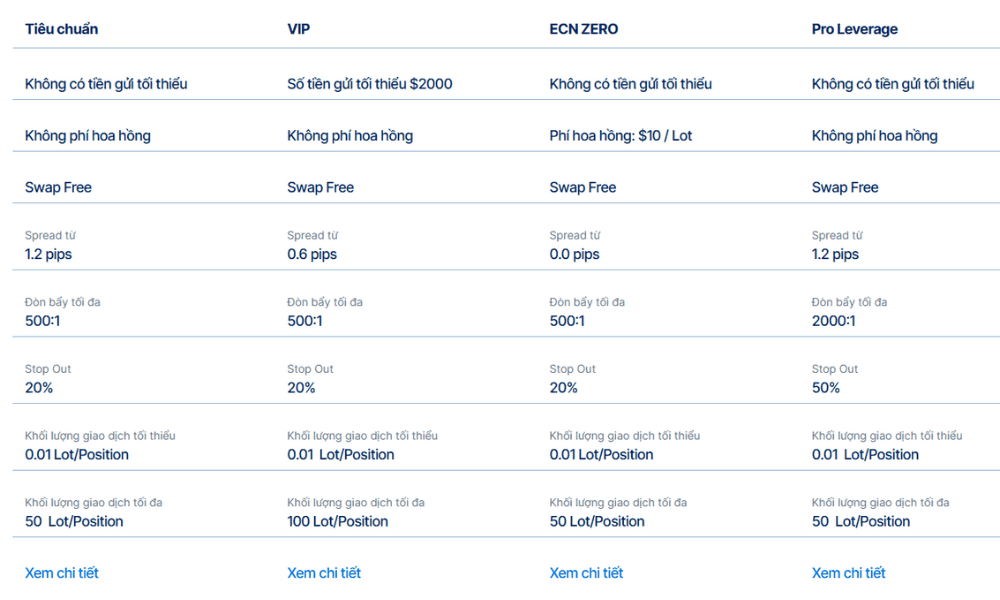Click 500:1 leverage in the VIP column
This screenshot has width=1000, height=600.
pos(305,321)
